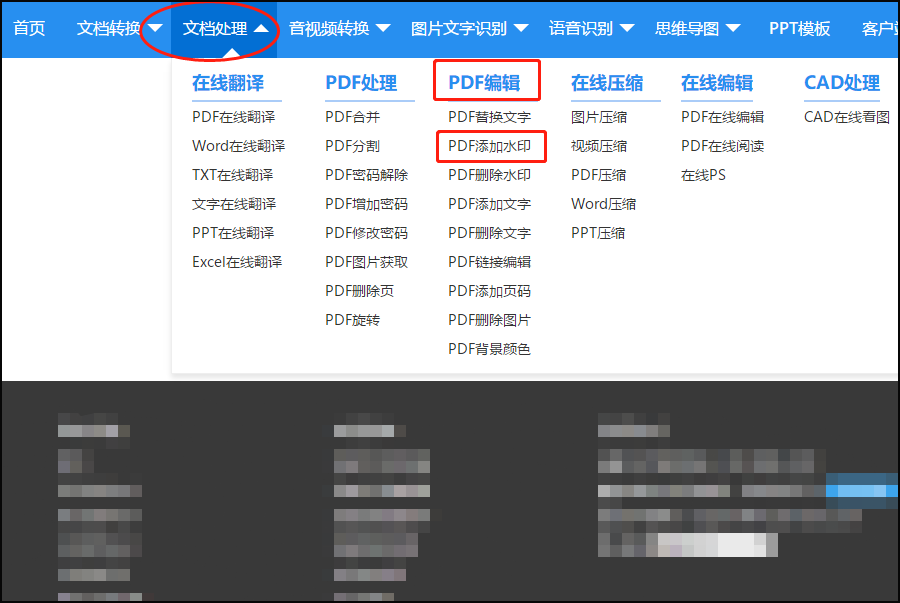Choose Word压缩 entry
This screenshot has height=603, width=900.
603,204
